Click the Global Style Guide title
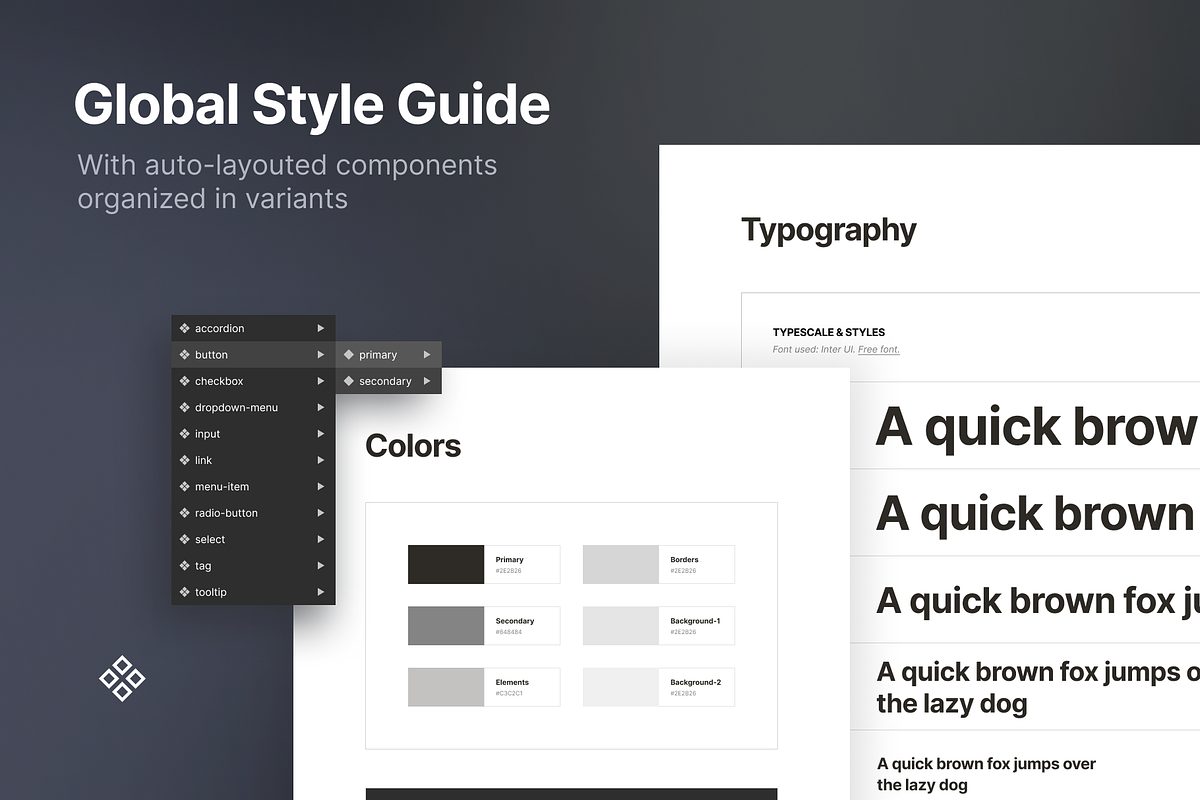1200x800 pixels. (x=312, y=105)
